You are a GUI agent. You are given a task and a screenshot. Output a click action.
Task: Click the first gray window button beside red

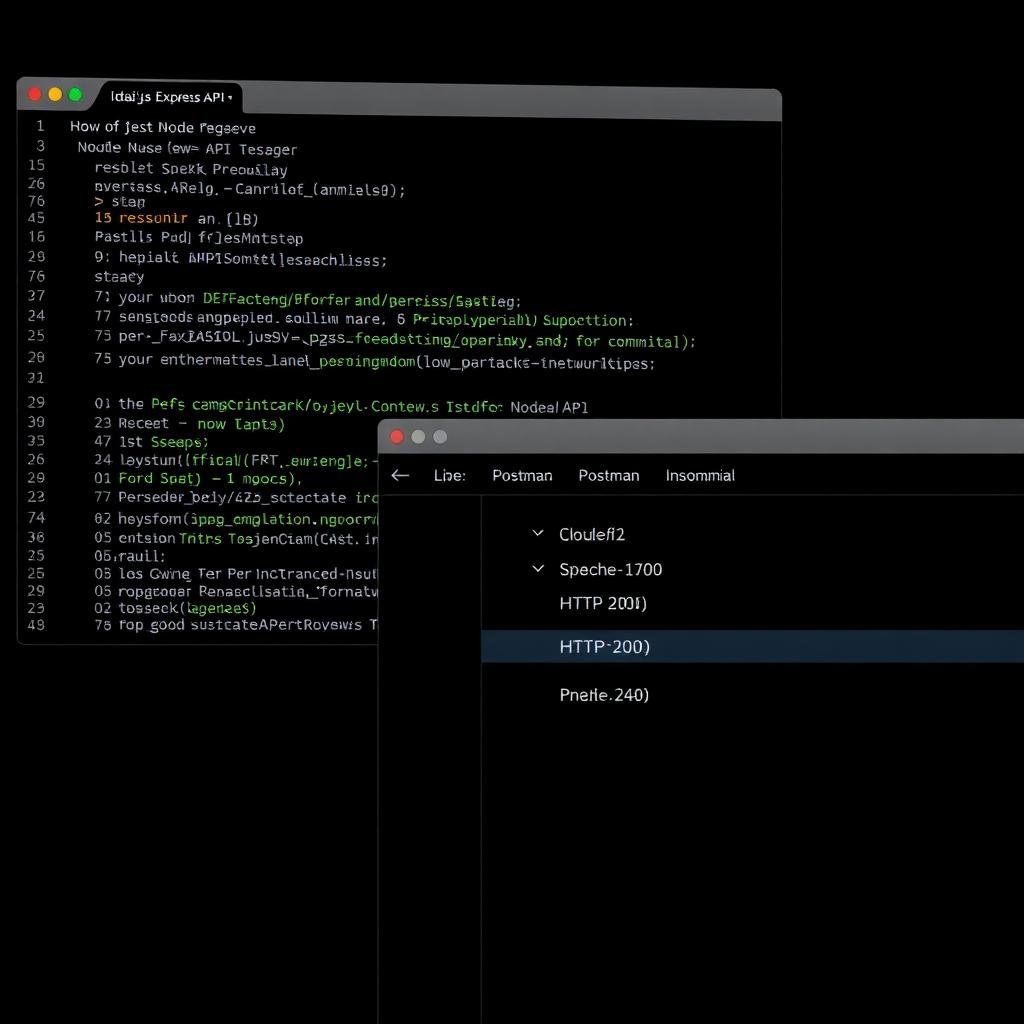pos(418,436)
